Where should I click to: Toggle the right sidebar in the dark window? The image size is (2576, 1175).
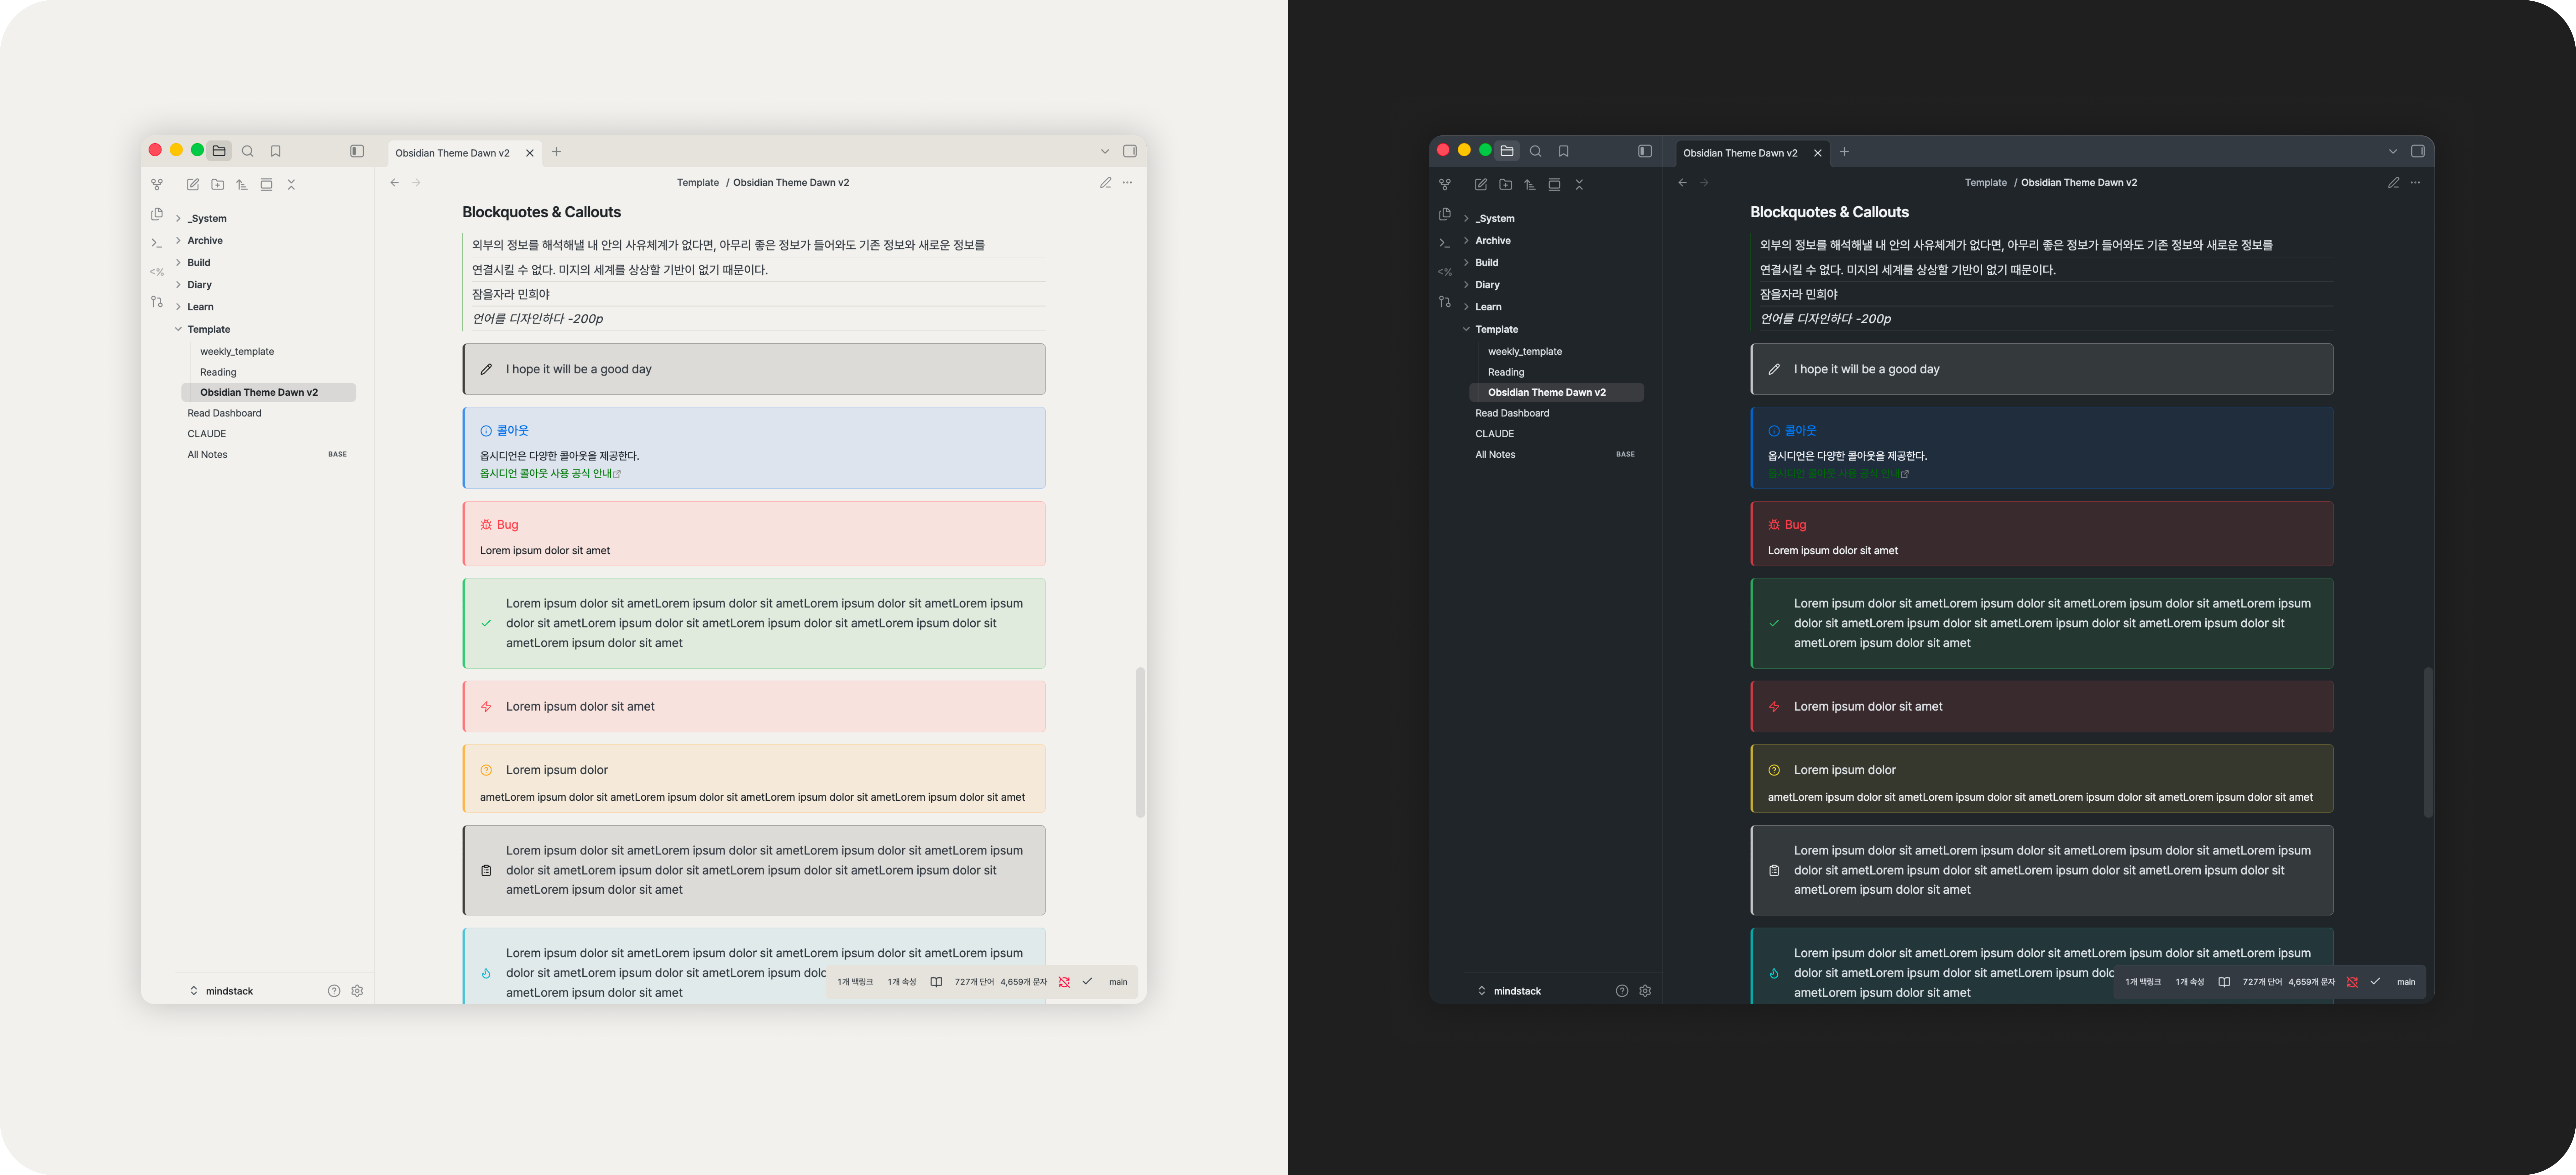(2418, 151)
